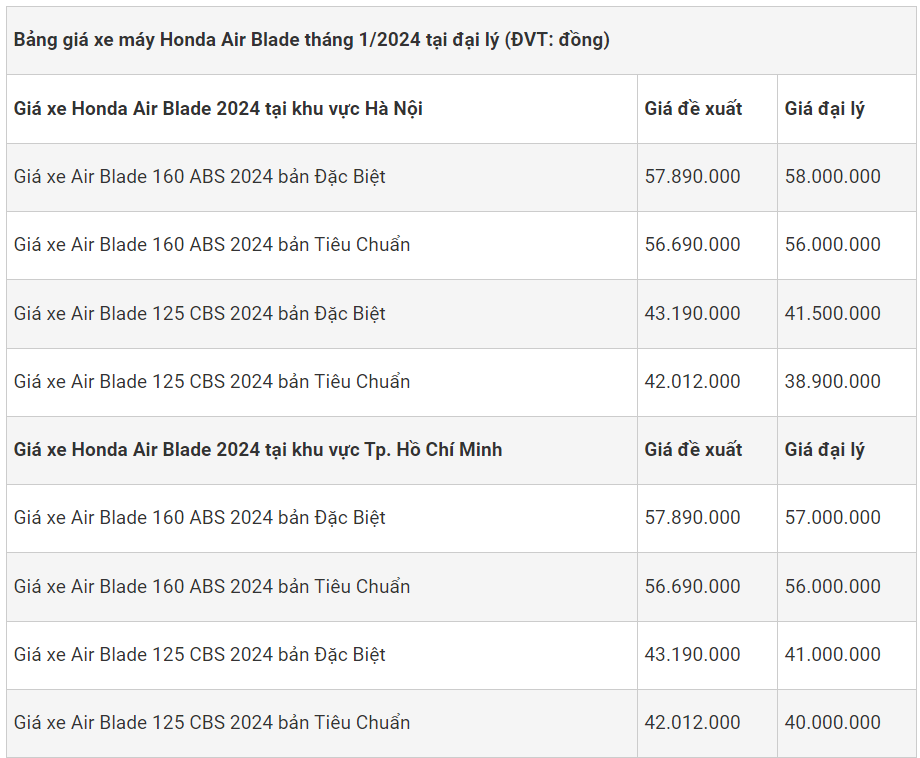Viewport: 920px width, 758px height.
Task: Select the 41.000.000 dealer price cell
Action: click(833, 654)
